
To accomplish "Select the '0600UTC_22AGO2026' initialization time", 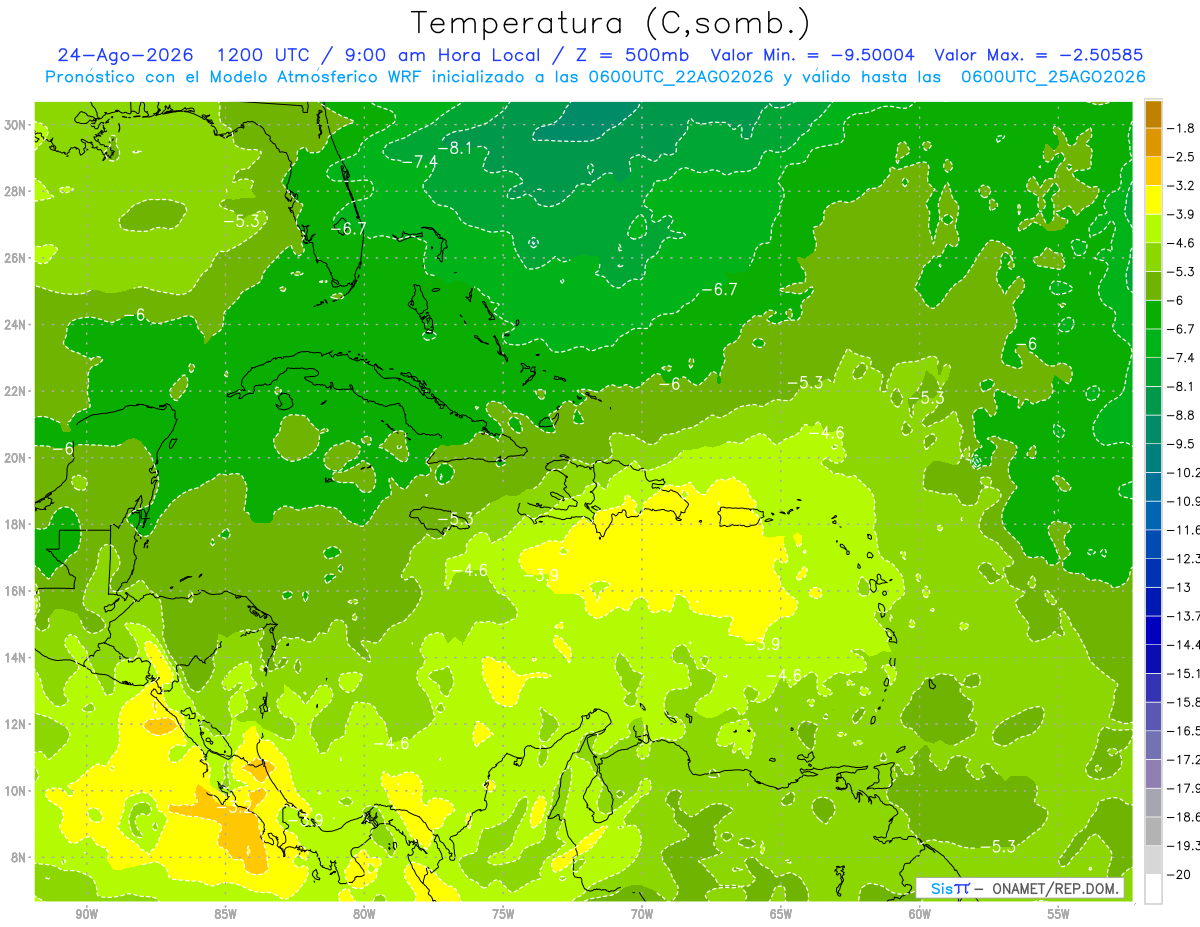I will tap(677, 77).
